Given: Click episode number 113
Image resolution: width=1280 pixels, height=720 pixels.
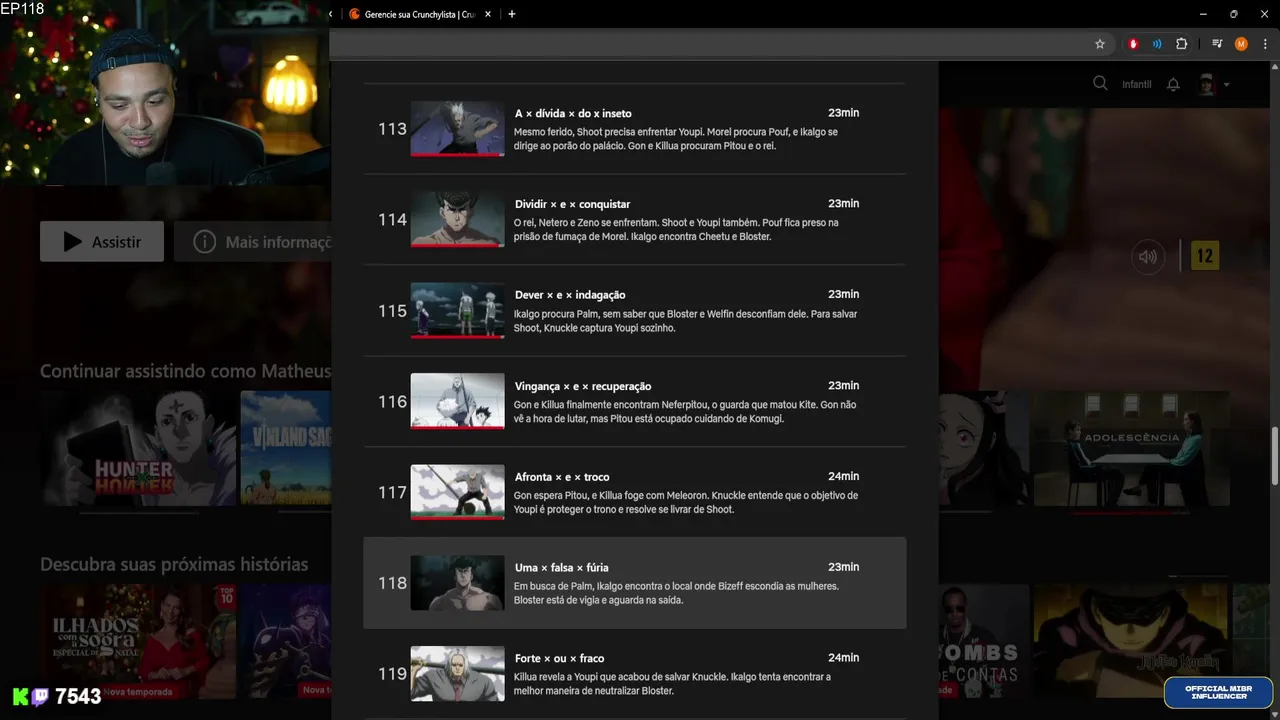Looking at the screenshot, I should (x=392, y=129).
